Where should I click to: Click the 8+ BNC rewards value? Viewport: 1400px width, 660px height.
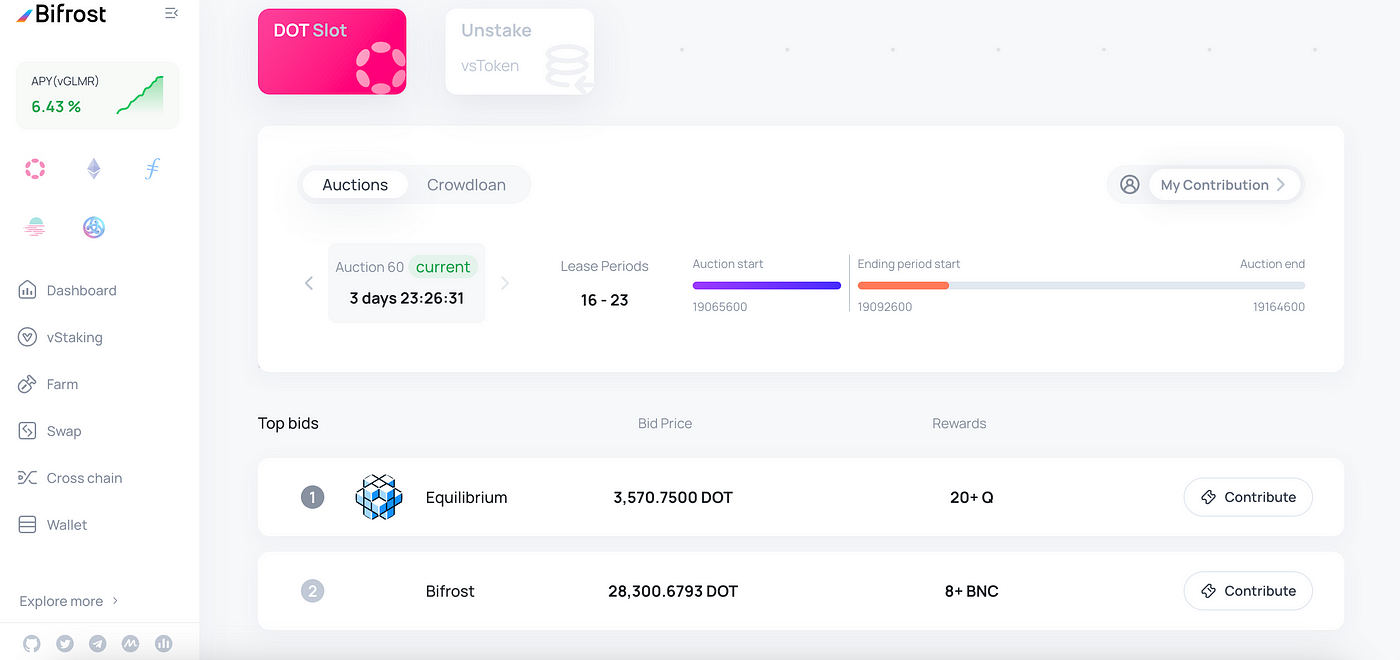click(x=972, y=591)
